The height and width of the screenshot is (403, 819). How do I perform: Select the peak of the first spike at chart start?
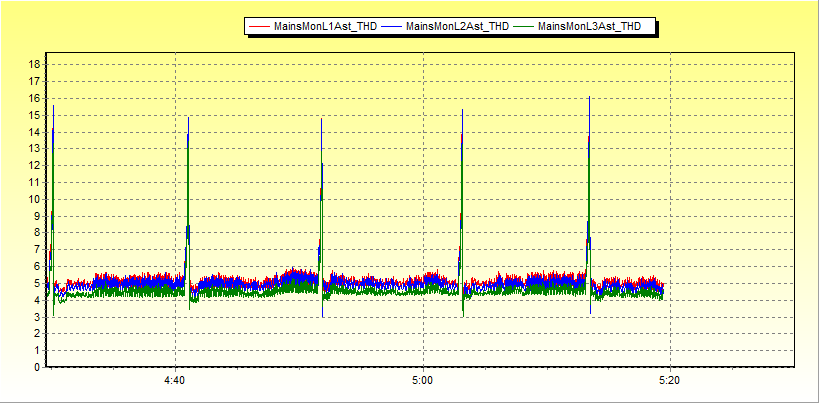click(x=53, y=106)
